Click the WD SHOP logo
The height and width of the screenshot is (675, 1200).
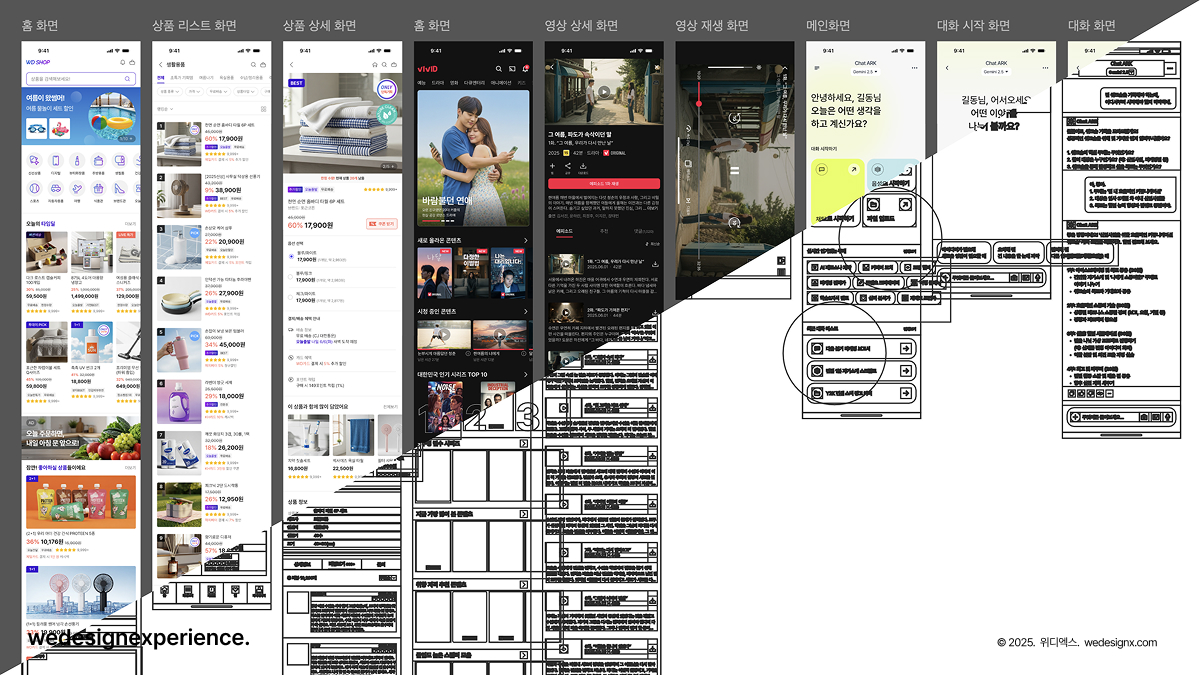38,62
